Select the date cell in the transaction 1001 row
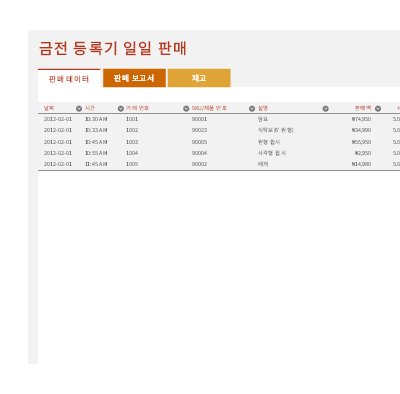The height and width of the screenshot is (394, 400). coord(58,119)
